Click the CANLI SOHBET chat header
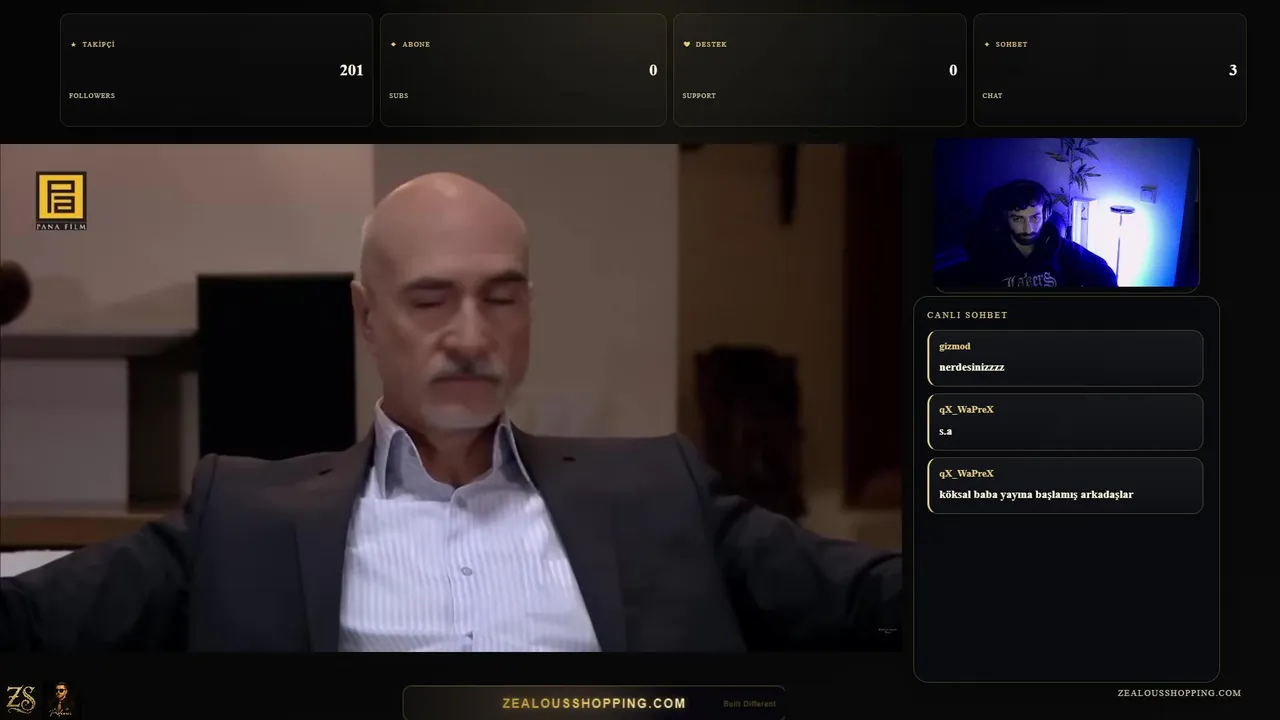 click(x=967, y=315)
